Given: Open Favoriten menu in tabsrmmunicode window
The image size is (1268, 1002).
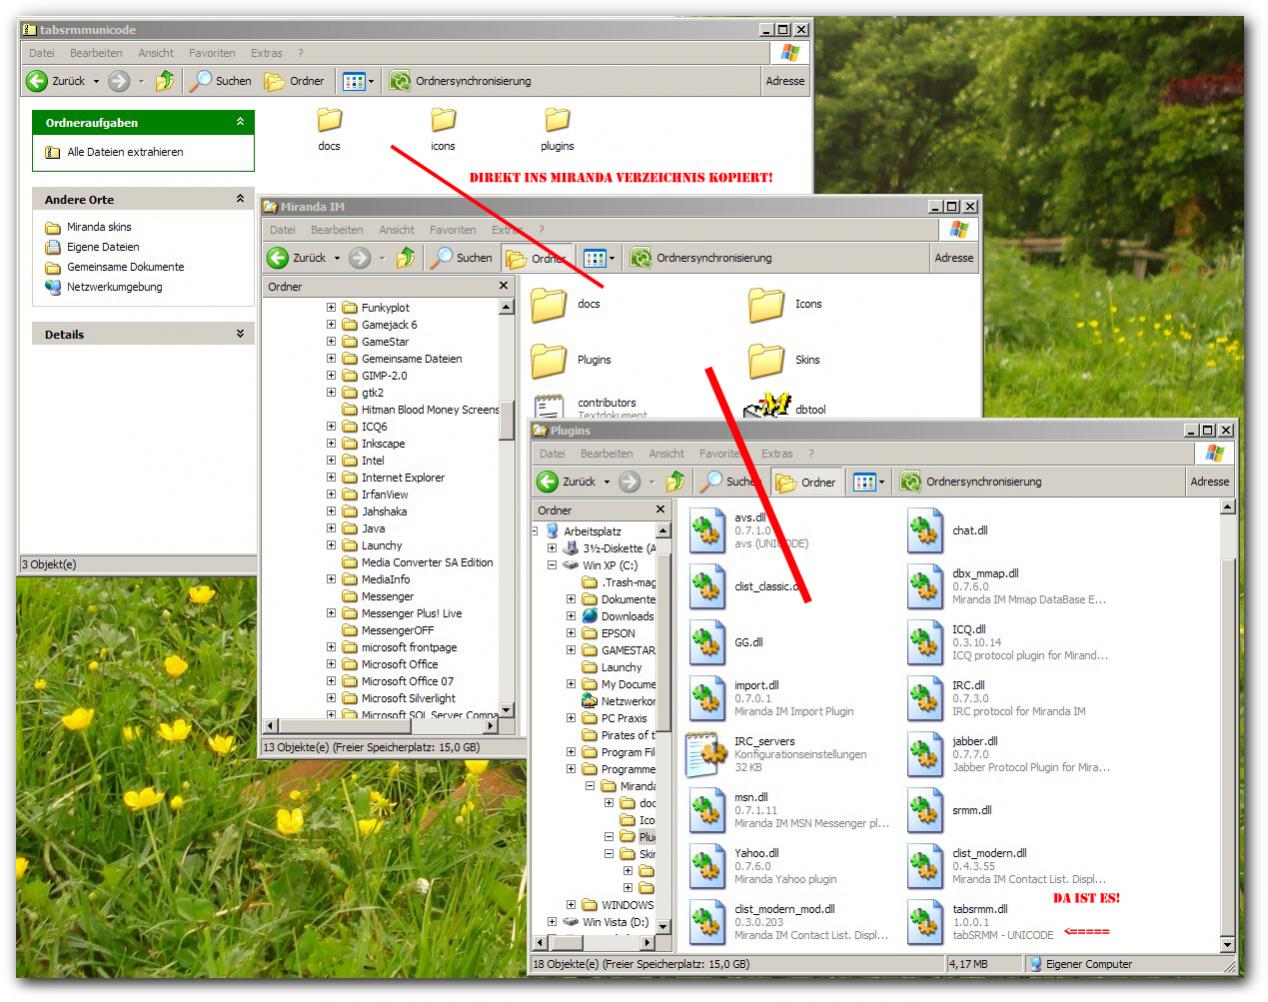Looking at the screenshot, I should coord(212,53).
